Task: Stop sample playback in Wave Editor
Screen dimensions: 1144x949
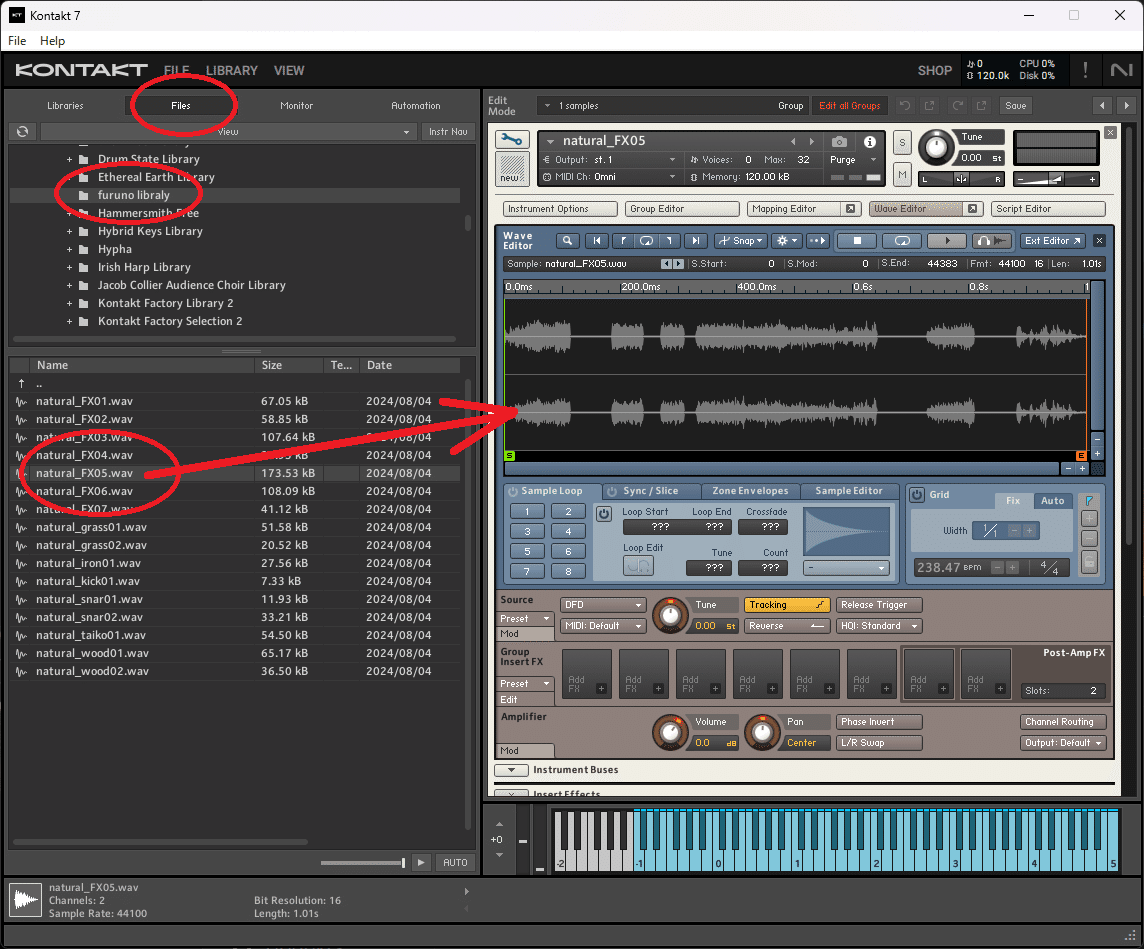Action: click(857, 241)
